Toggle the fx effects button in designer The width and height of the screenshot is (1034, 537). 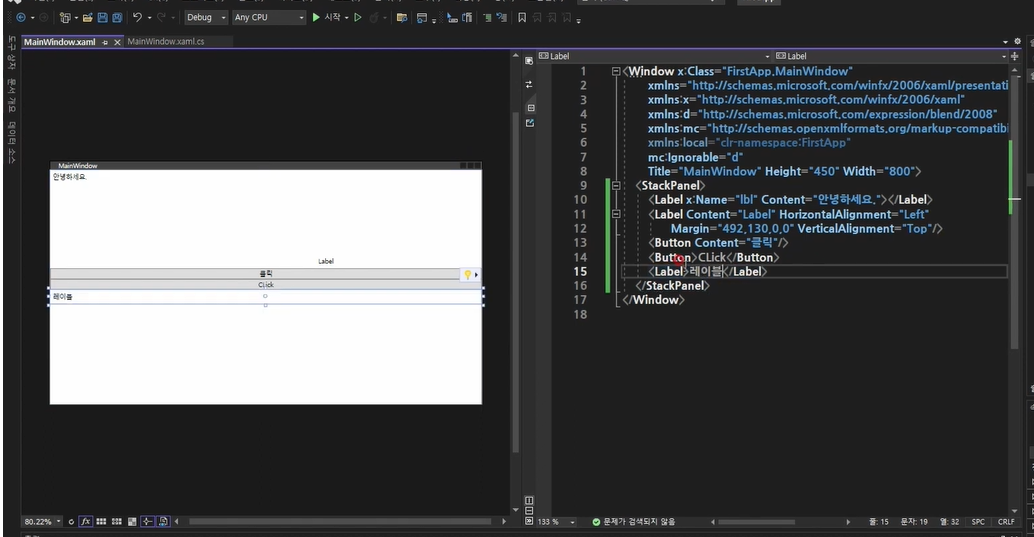coord(86,521)
